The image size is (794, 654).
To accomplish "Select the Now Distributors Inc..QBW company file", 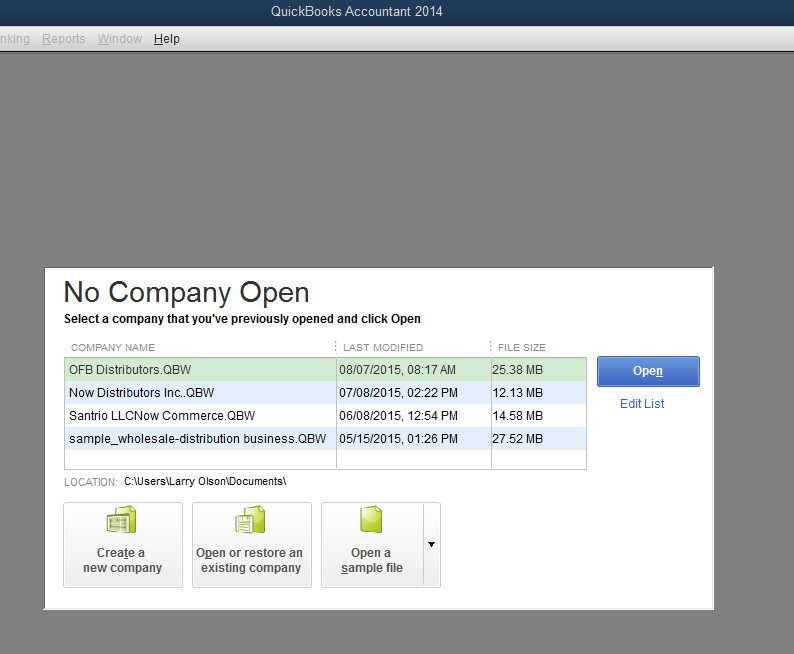I will pyautogui.click(x=141, y=393).
